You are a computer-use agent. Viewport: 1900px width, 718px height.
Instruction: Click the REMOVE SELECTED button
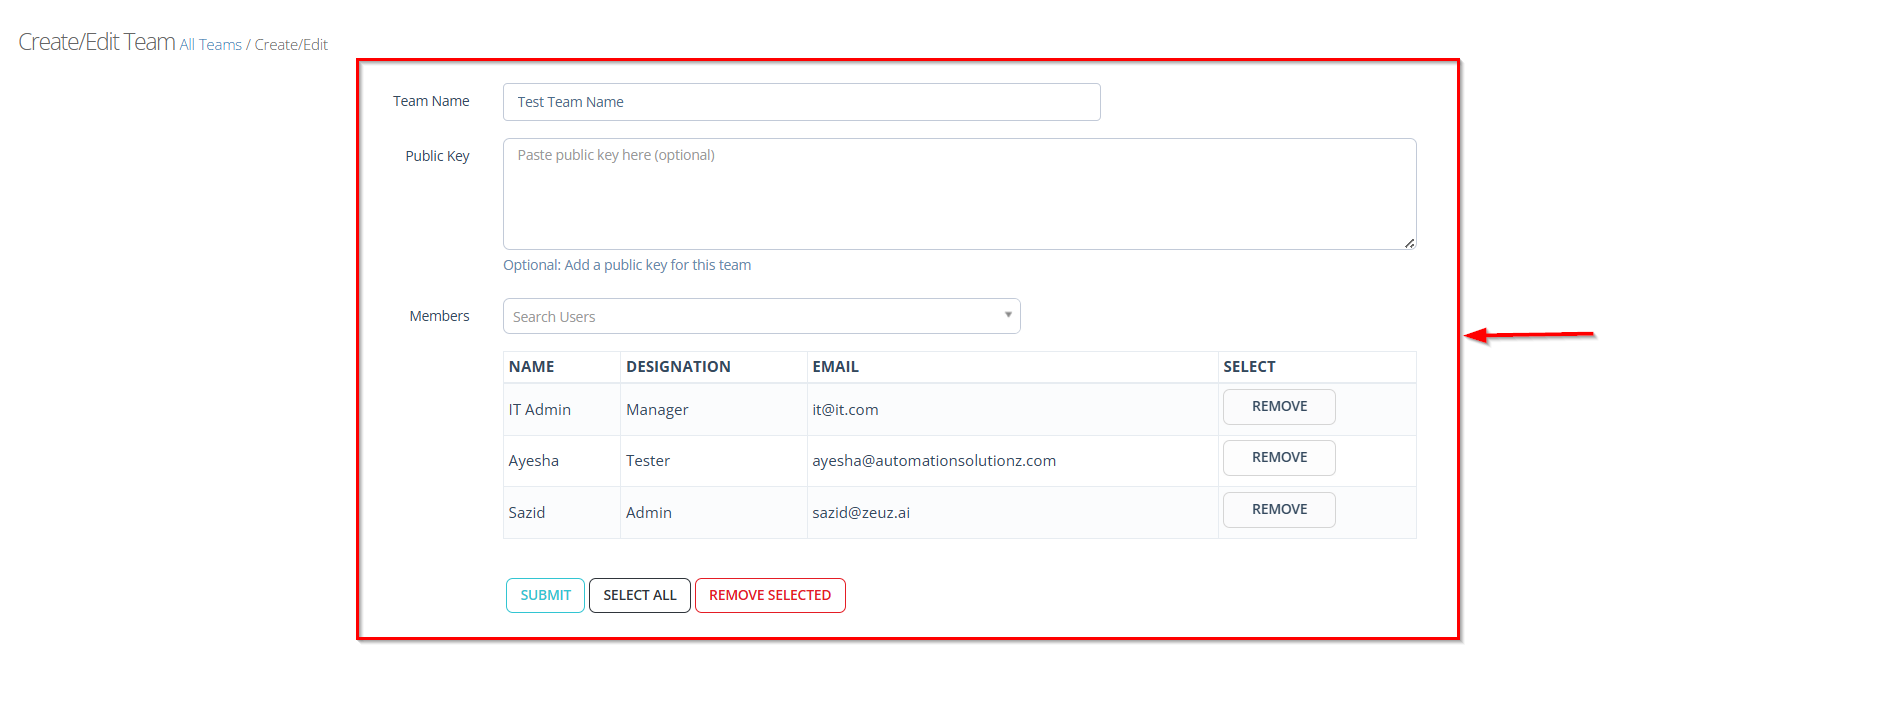(769, 596)
